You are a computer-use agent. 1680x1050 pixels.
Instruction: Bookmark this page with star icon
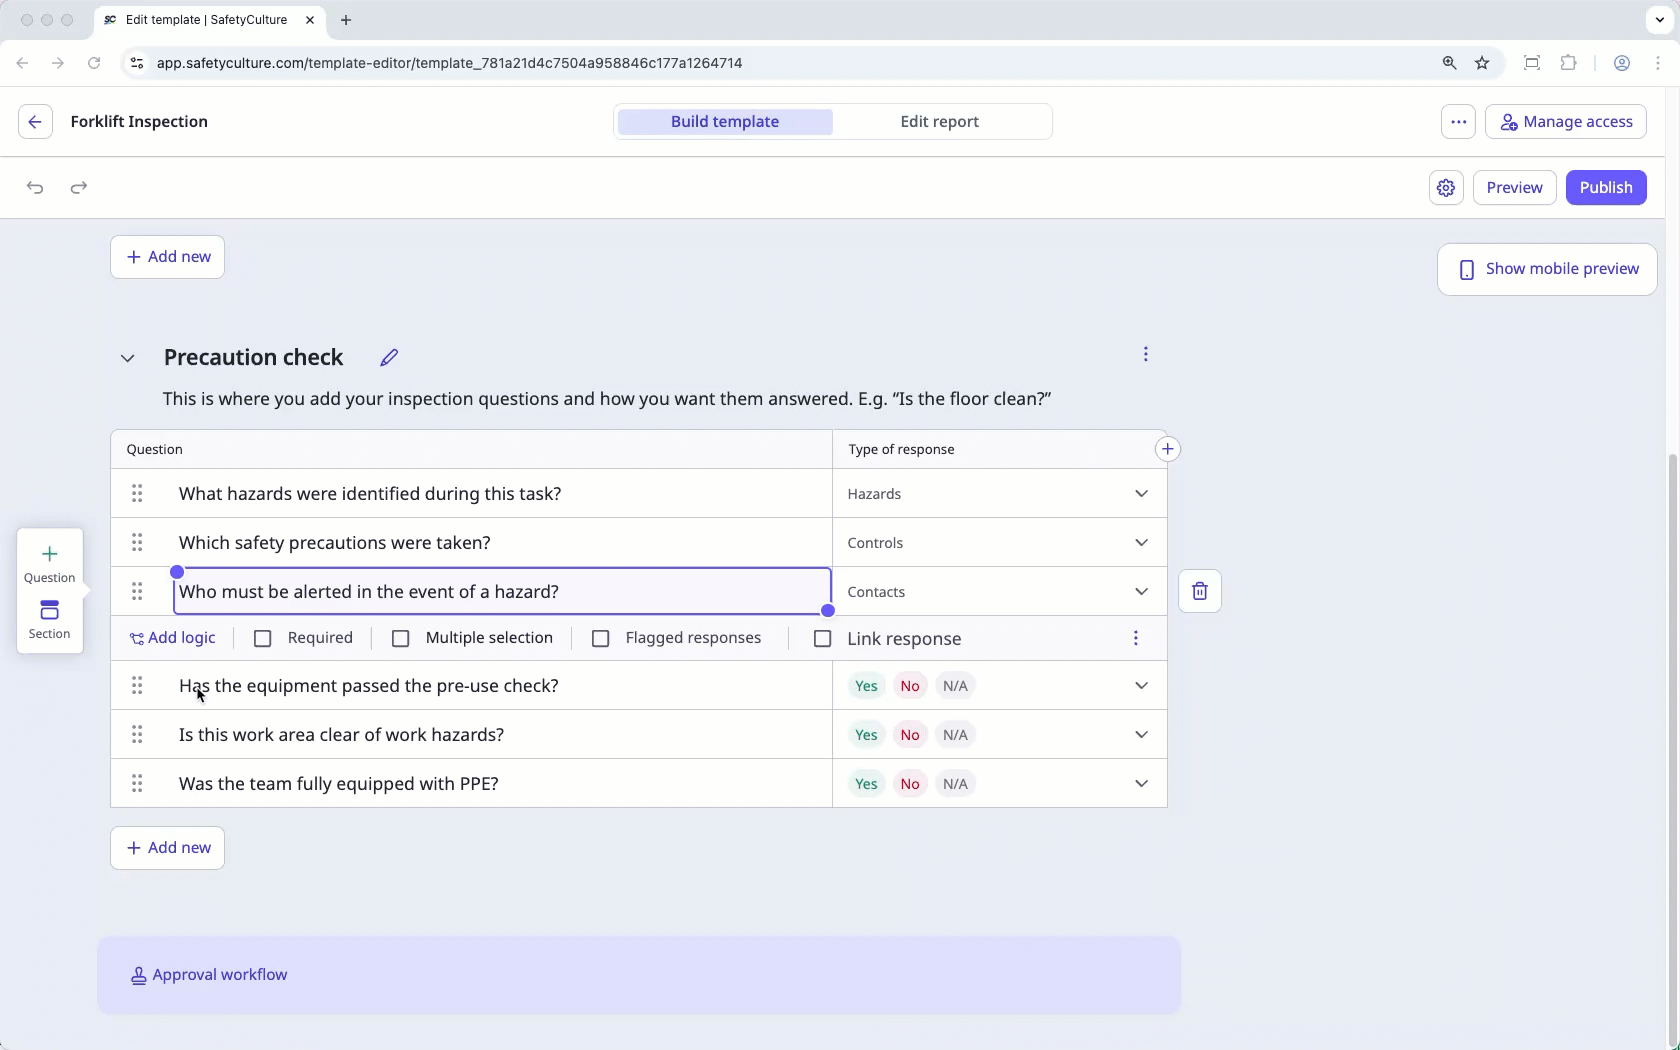[x=1482, y=63]
